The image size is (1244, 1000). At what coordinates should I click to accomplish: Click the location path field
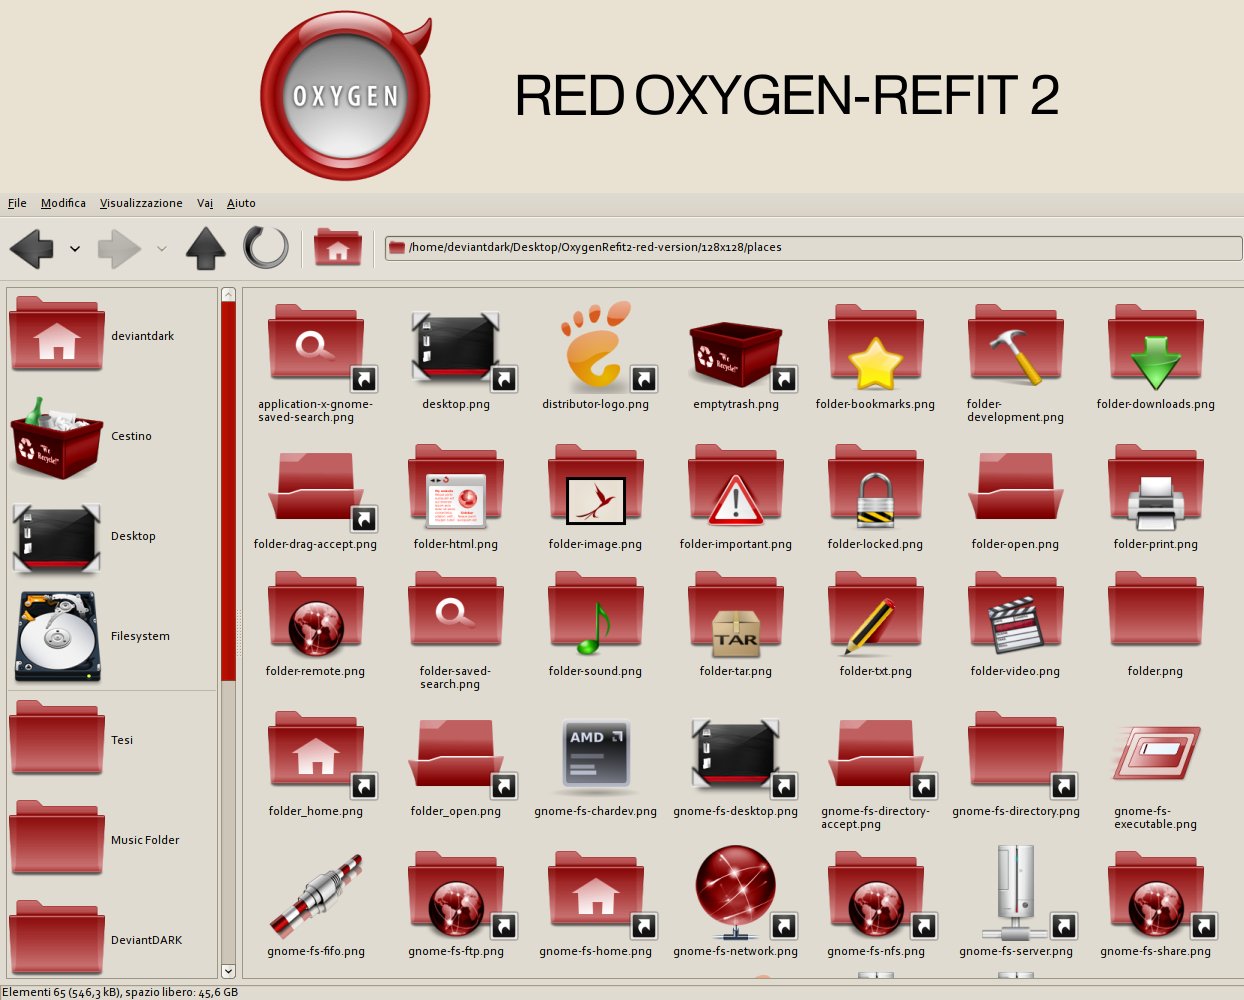pos(813,248)
